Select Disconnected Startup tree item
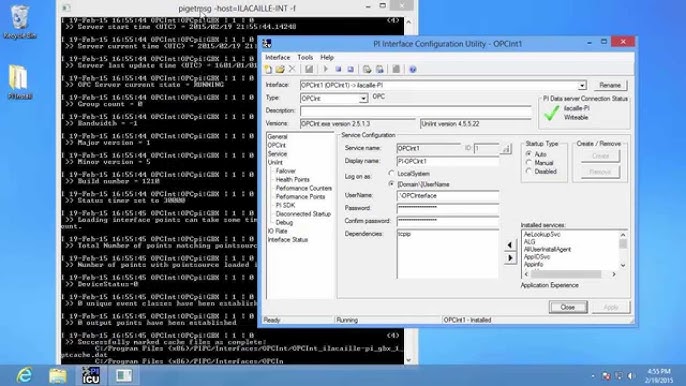Image resolution: width=686 pixels, height=386 pixels. (x=303, y=214)
